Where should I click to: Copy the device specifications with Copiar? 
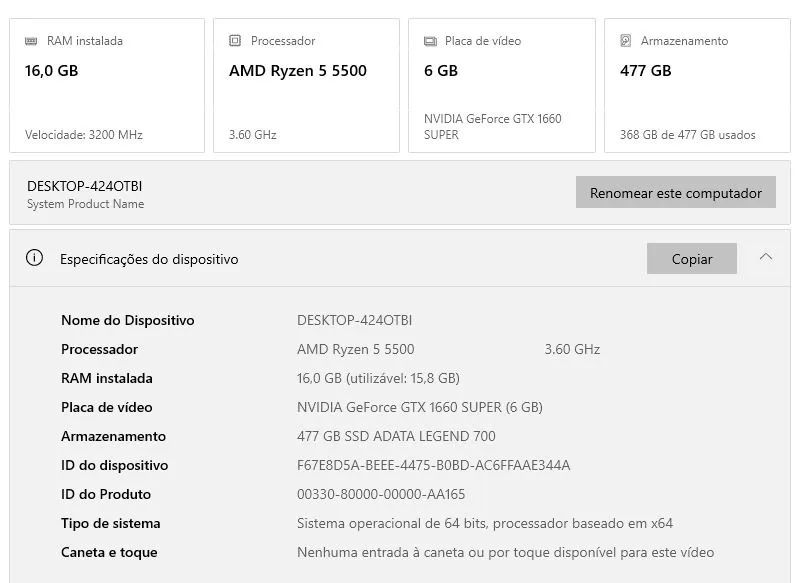[x=692, y=259]
